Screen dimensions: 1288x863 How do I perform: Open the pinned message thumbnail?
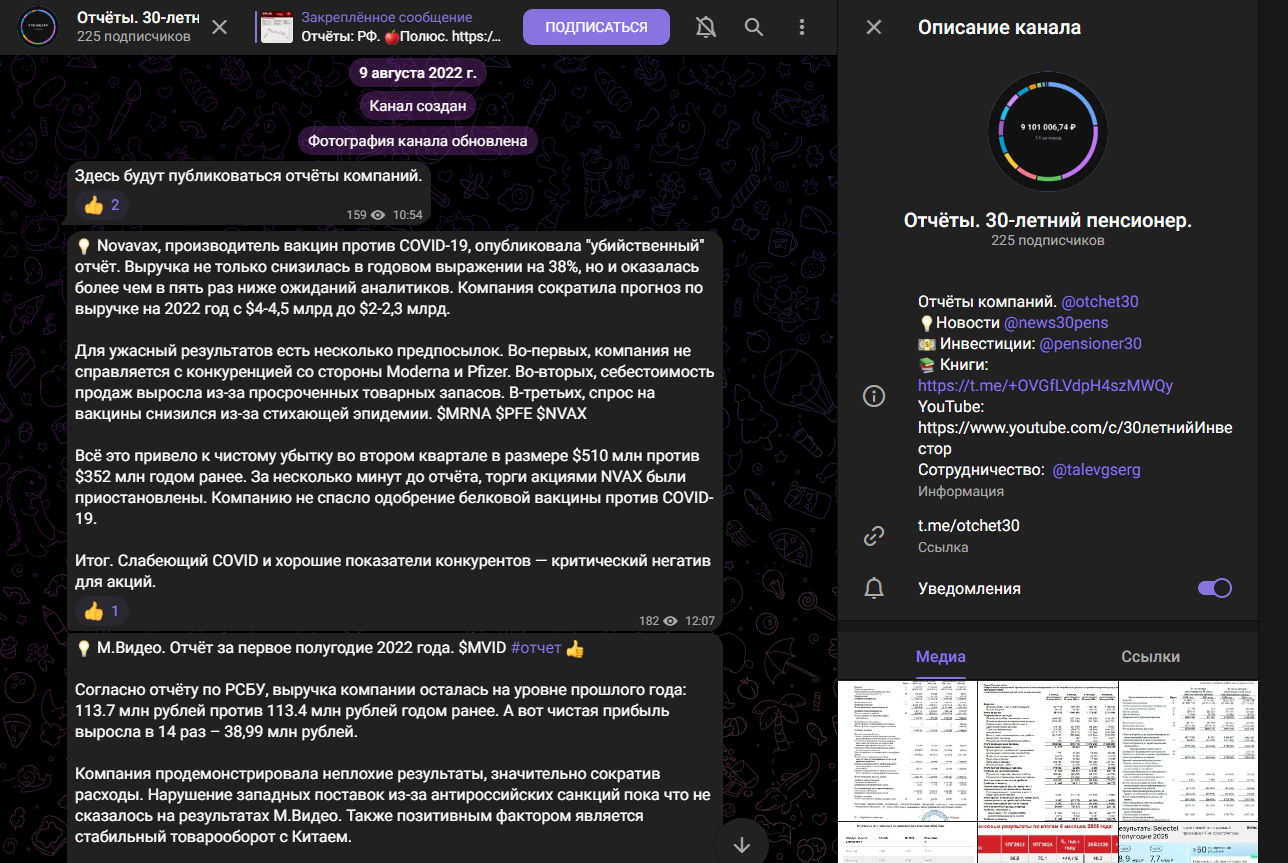276,27
